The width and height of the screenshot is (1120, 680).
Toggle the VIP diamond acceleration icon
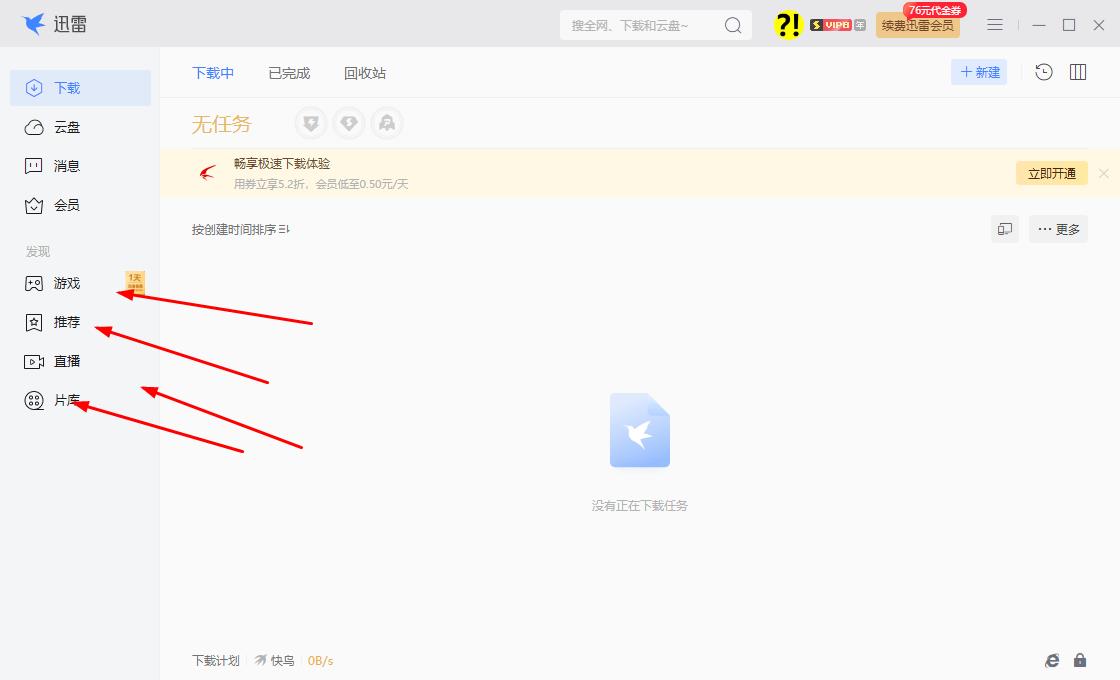click(348, 123)
